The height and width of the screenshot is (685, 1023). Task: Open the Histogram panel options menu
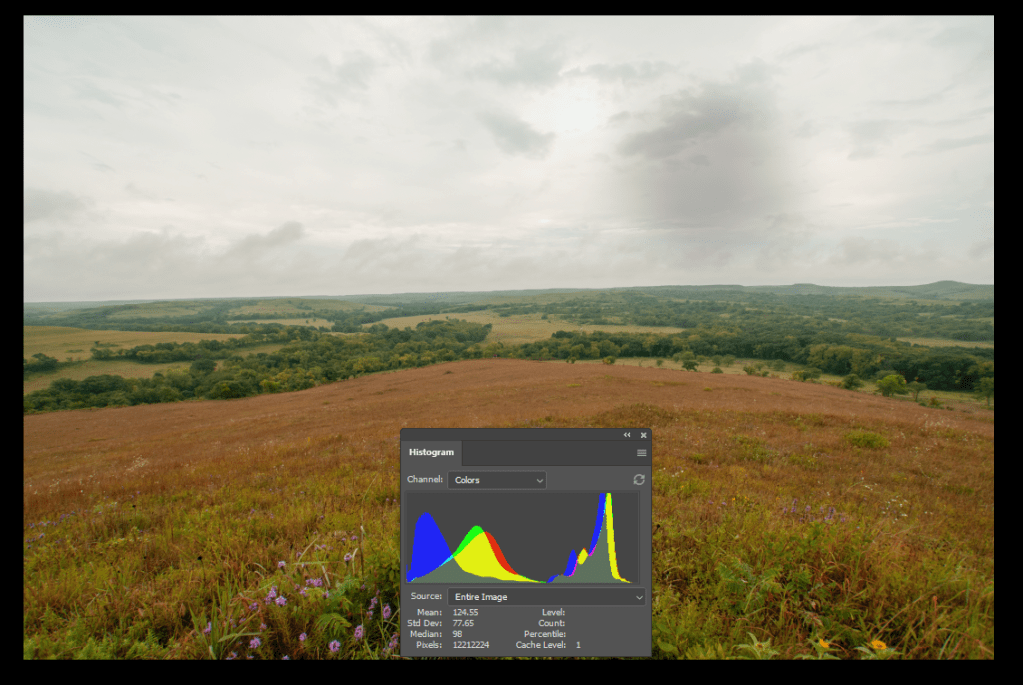[x=641, y=453]
